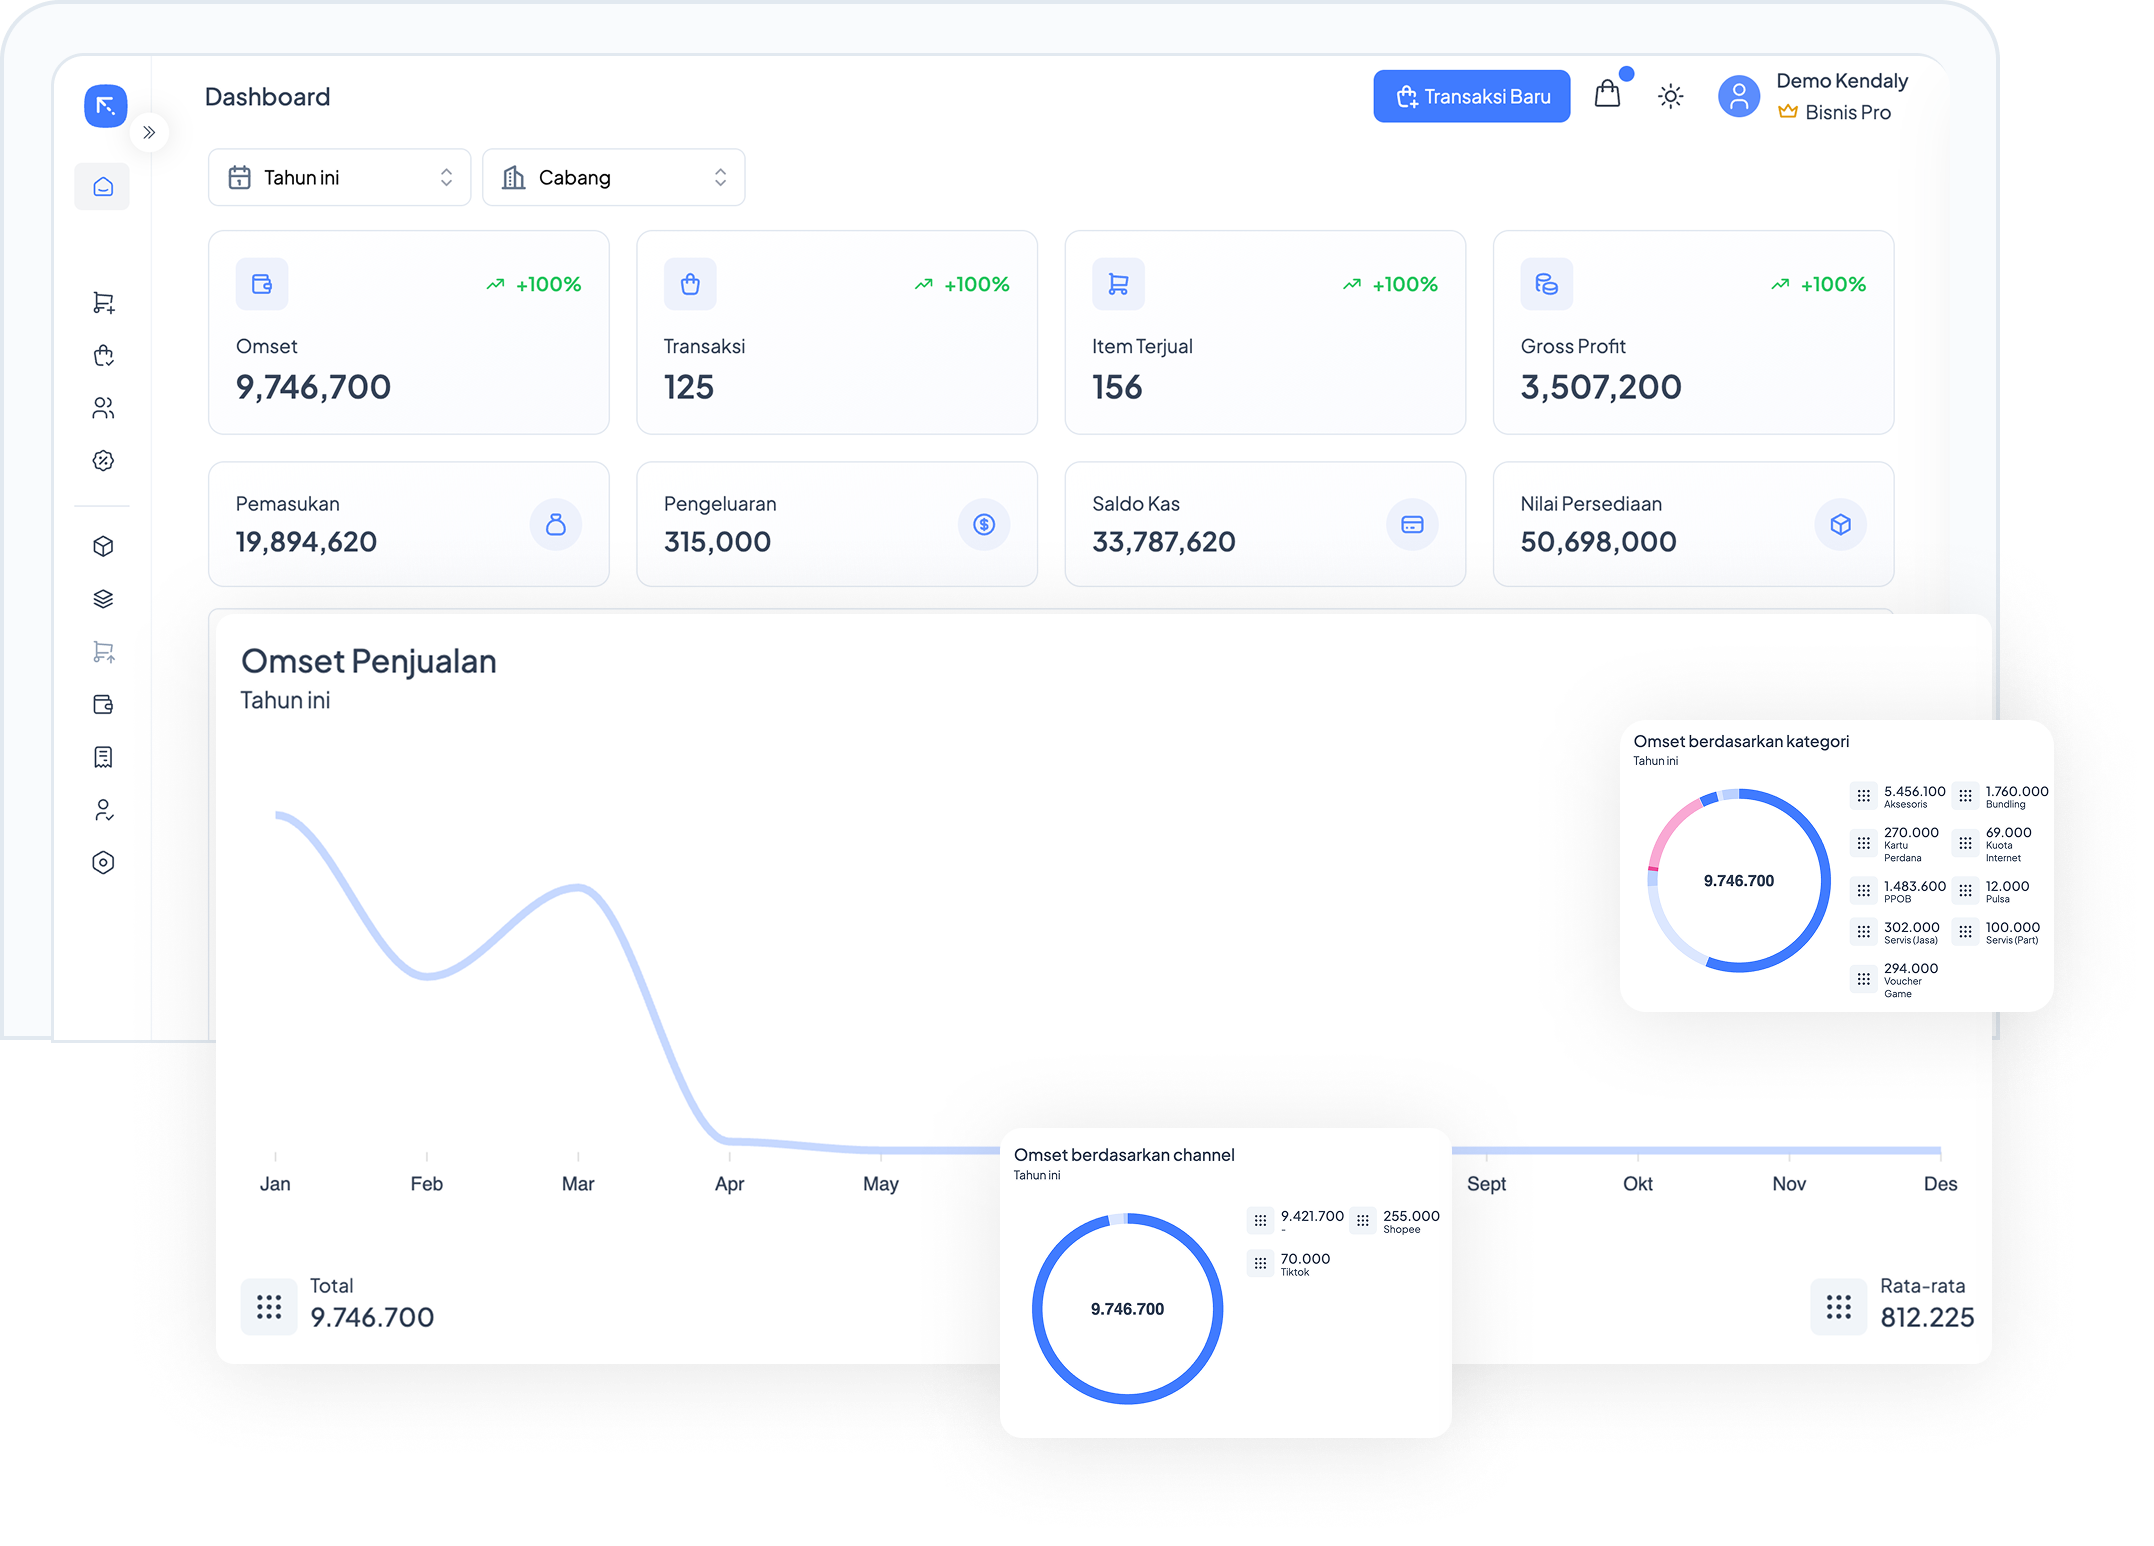This screenshot has width=2154, height=1546.
Task: Open the Tahun ini period dropdown
Action: (x=339, y=178)
